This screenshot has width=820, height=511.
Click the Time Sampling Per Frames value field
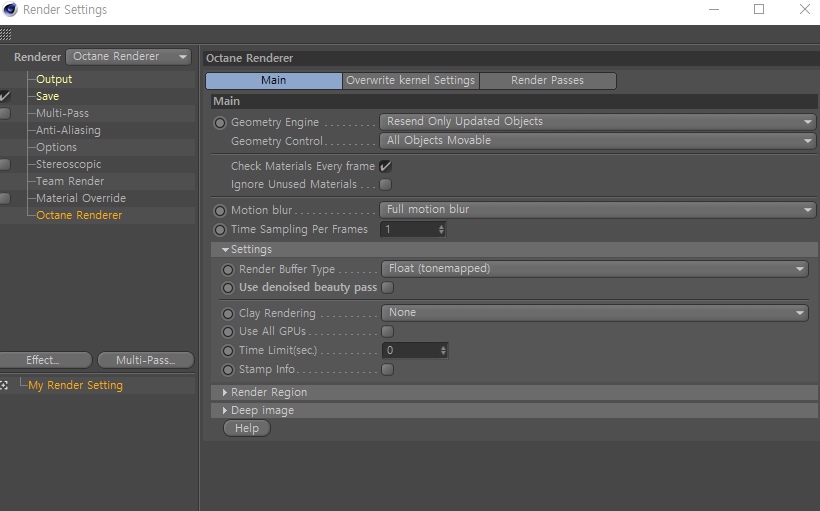coord(408,230)
